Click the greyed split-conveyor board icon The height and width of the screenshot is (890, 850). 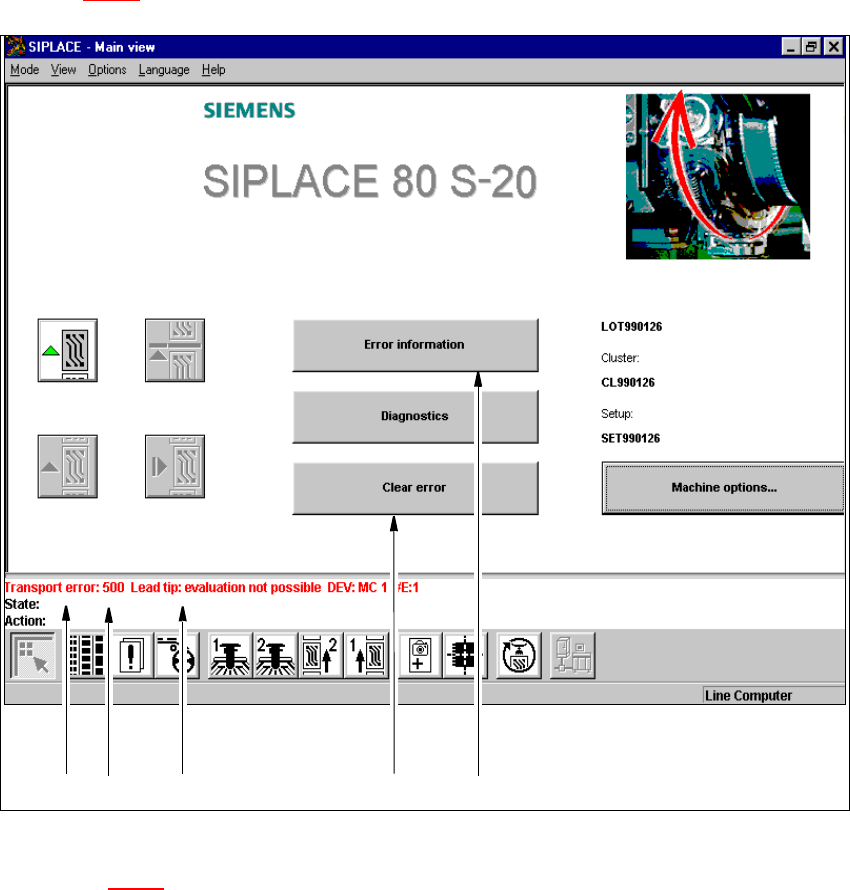tap(175, 350)
